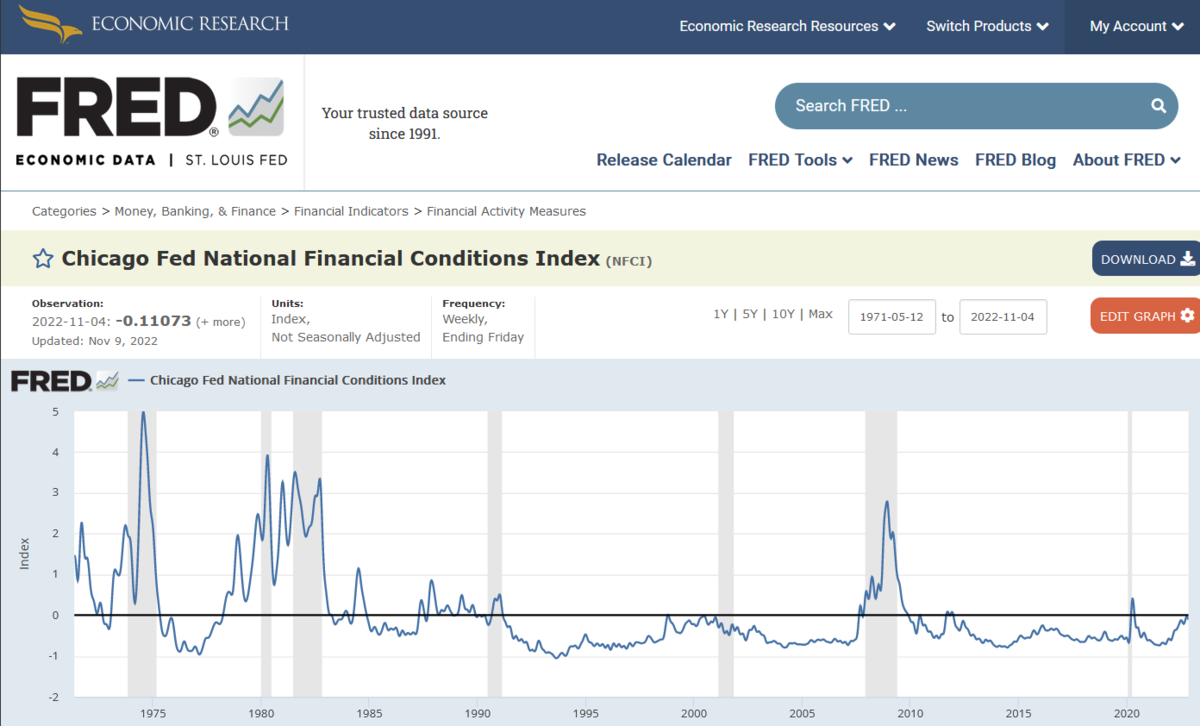Open Economic Research Resources dropdown
Screen dimensions: 1200x726
click(x=787, y=26)
